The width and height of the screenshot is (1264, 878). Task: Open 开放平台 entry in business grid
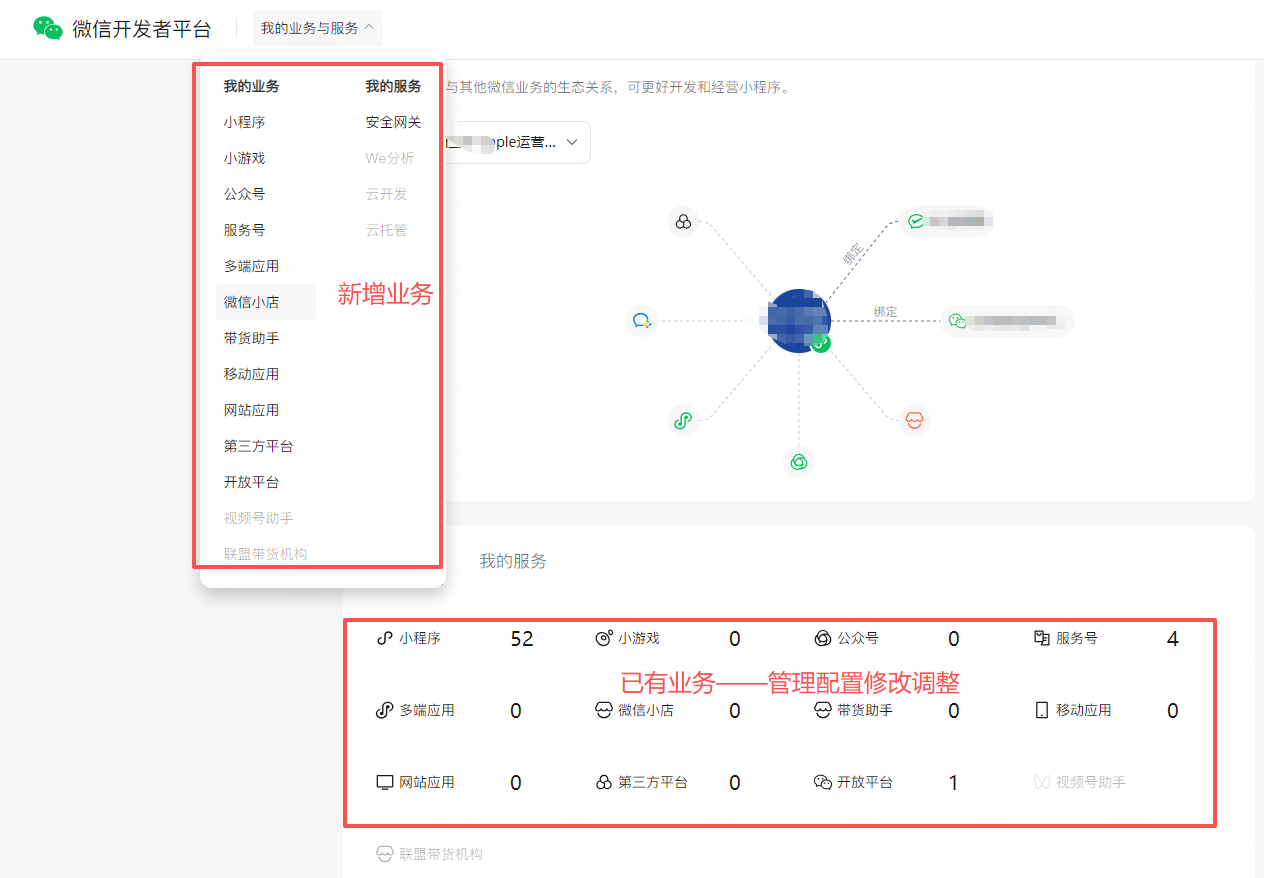(x=864, y=782)
